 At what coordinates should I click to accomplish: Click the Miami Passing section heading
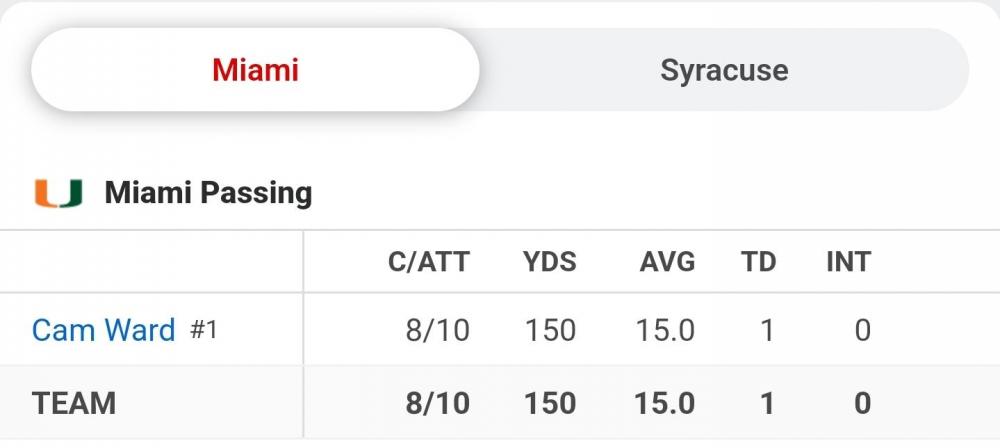click(x=208, y=193)
